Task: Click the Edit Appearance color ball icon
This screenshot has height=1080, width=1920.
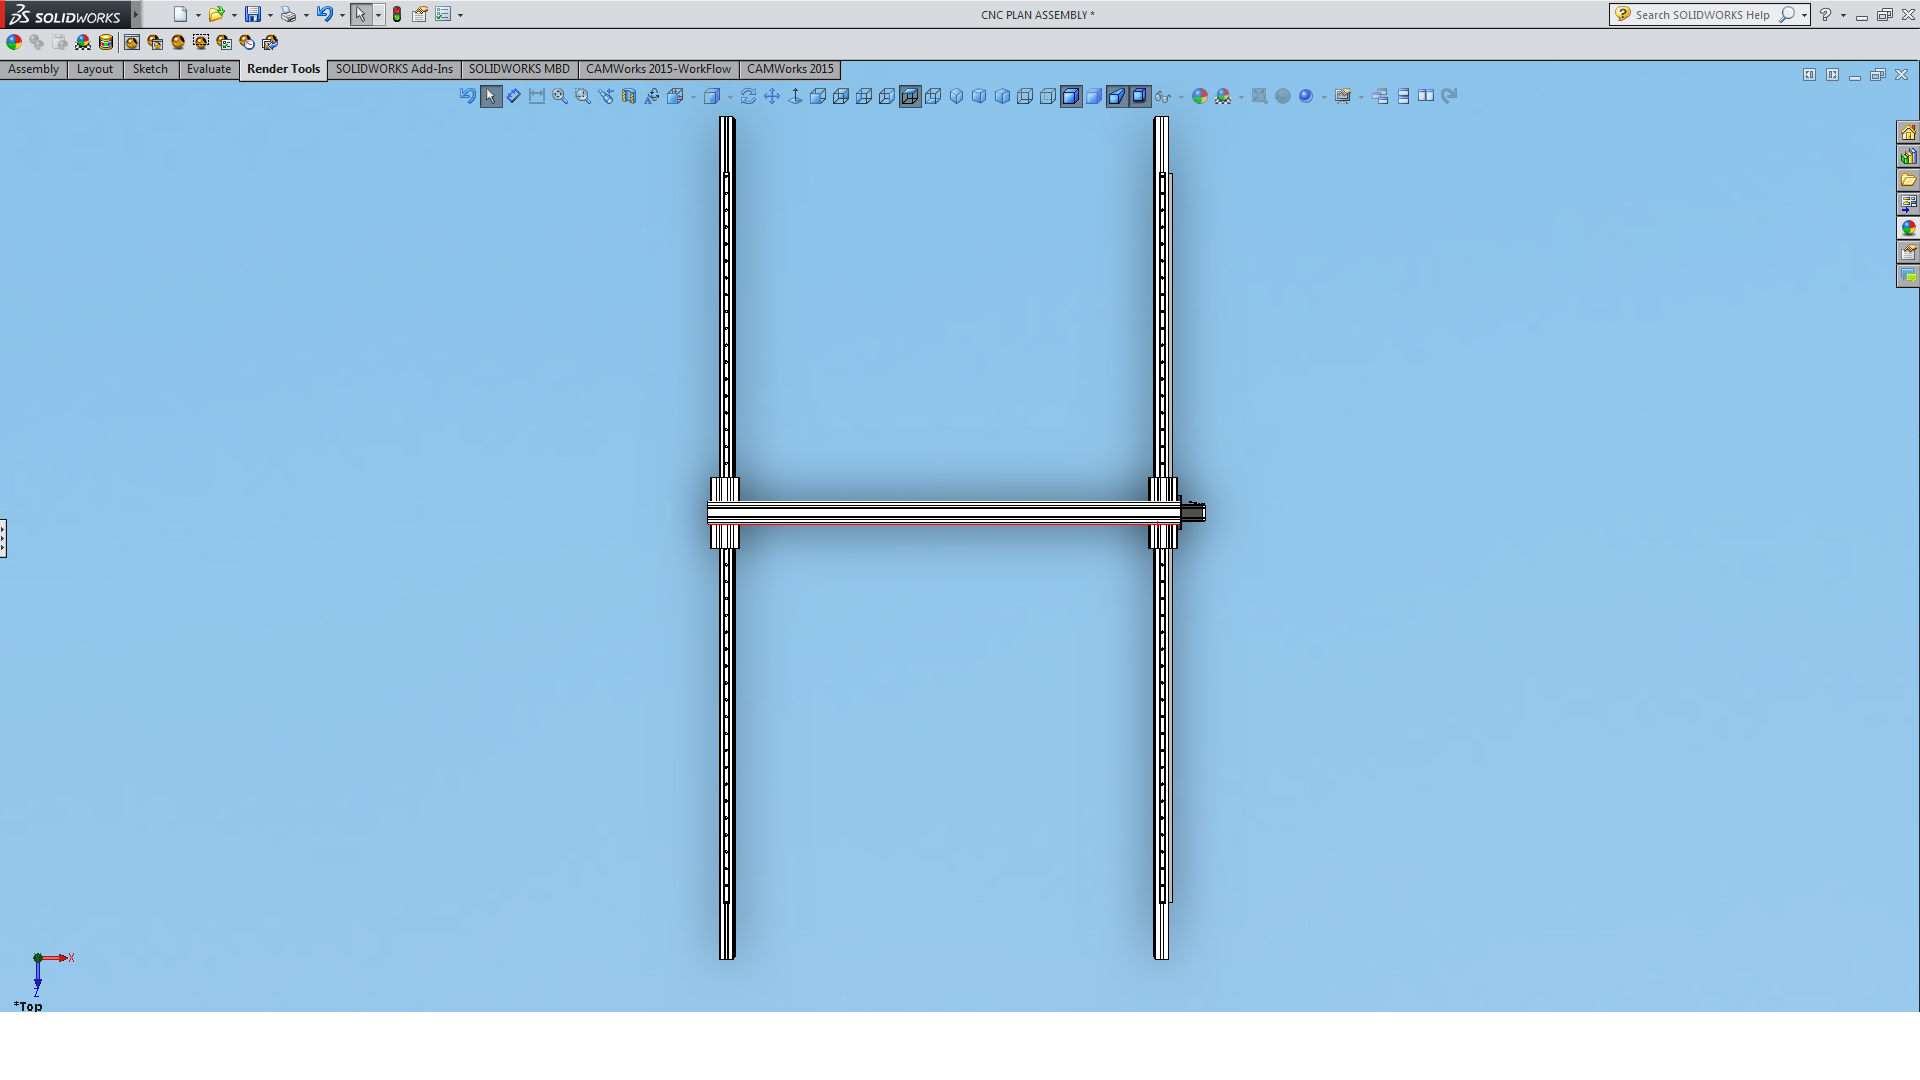Action: (14, 42)
